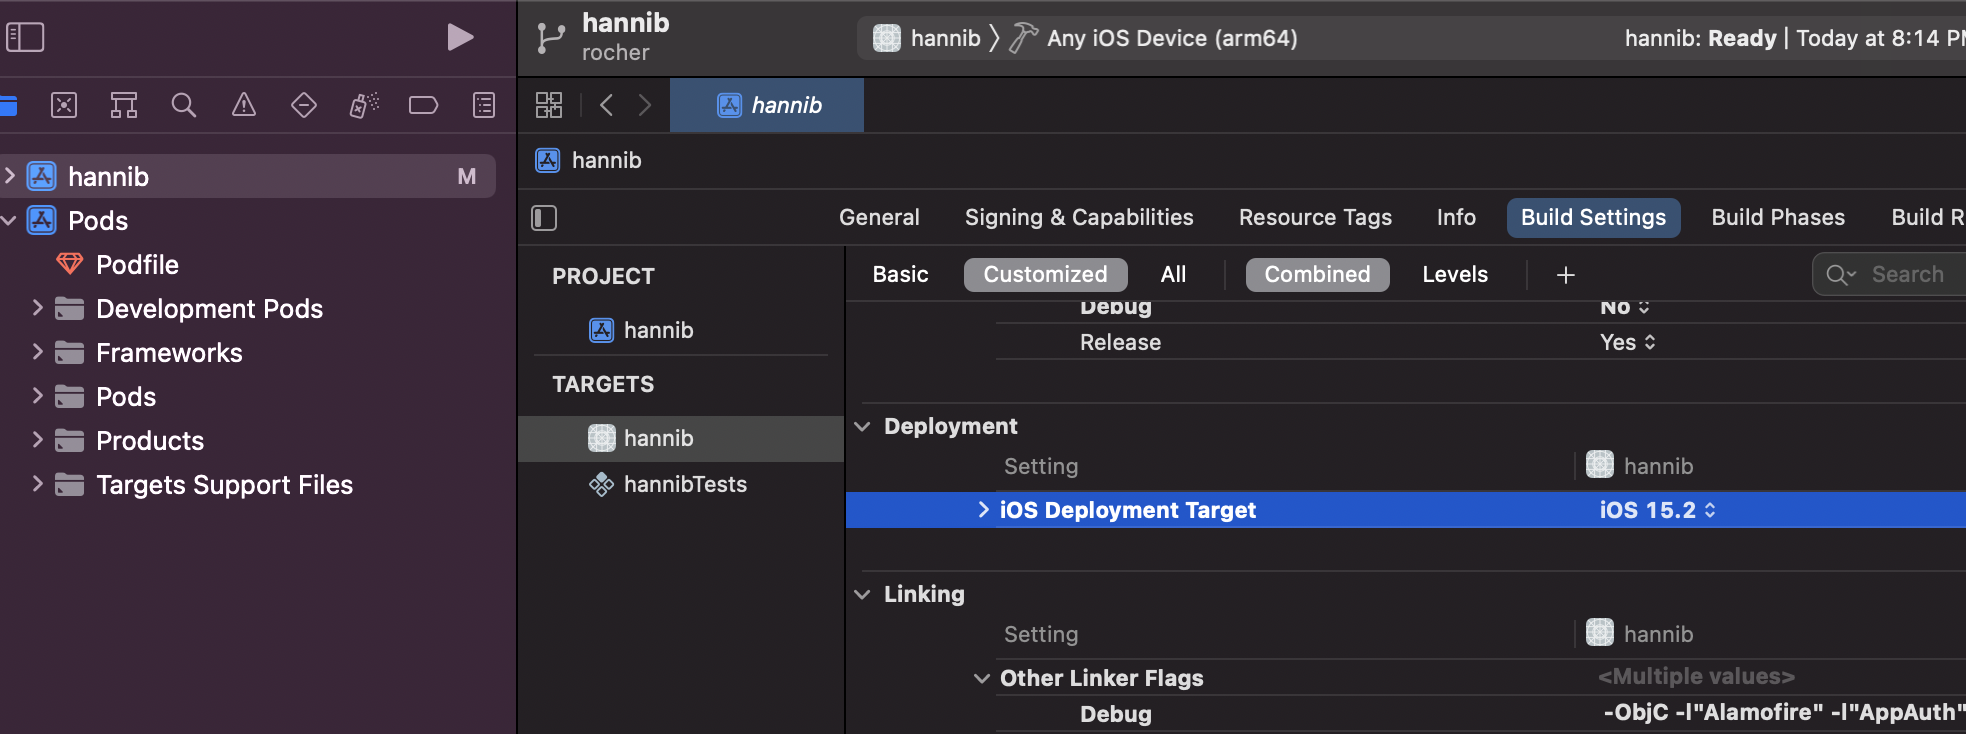Add a build setting with plus button
Viewport: 1966px width, 734px height.
click(1566, 274)
